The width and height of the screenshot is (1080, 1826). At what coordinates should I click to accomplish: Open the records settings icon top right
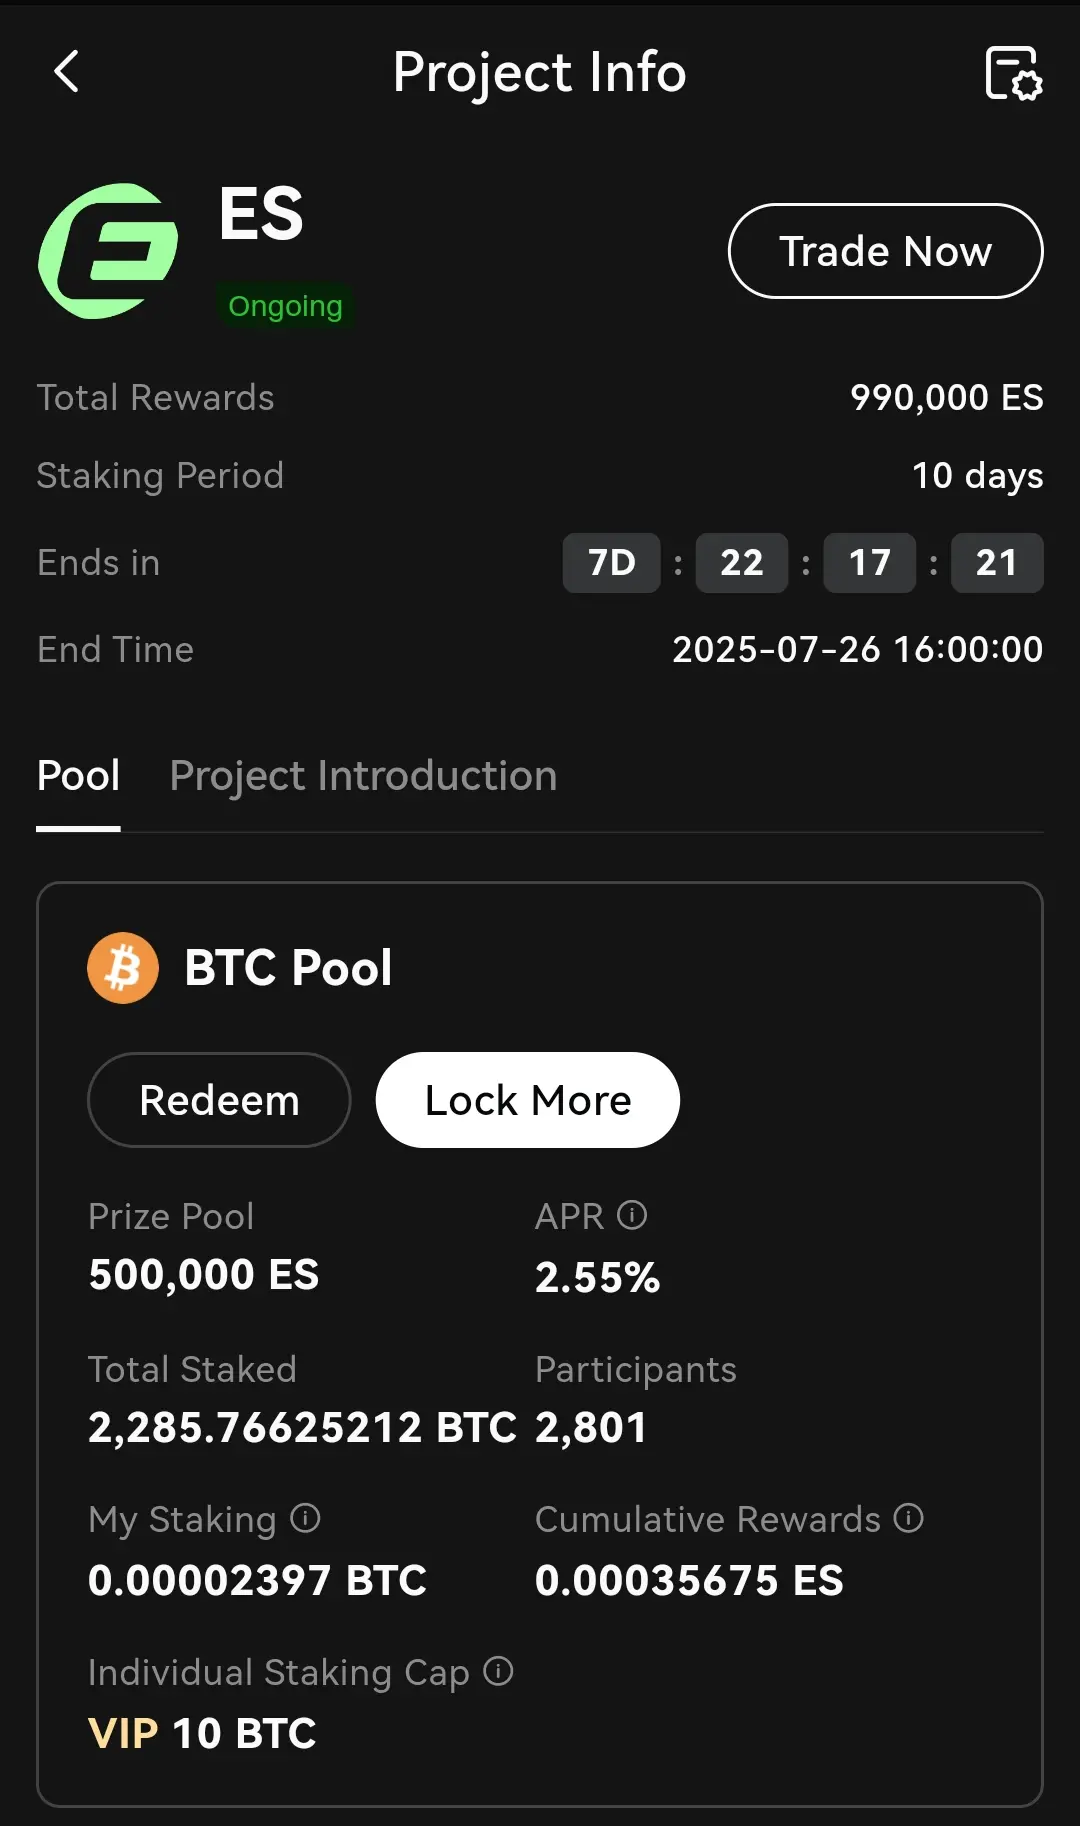click(1013, 73)
